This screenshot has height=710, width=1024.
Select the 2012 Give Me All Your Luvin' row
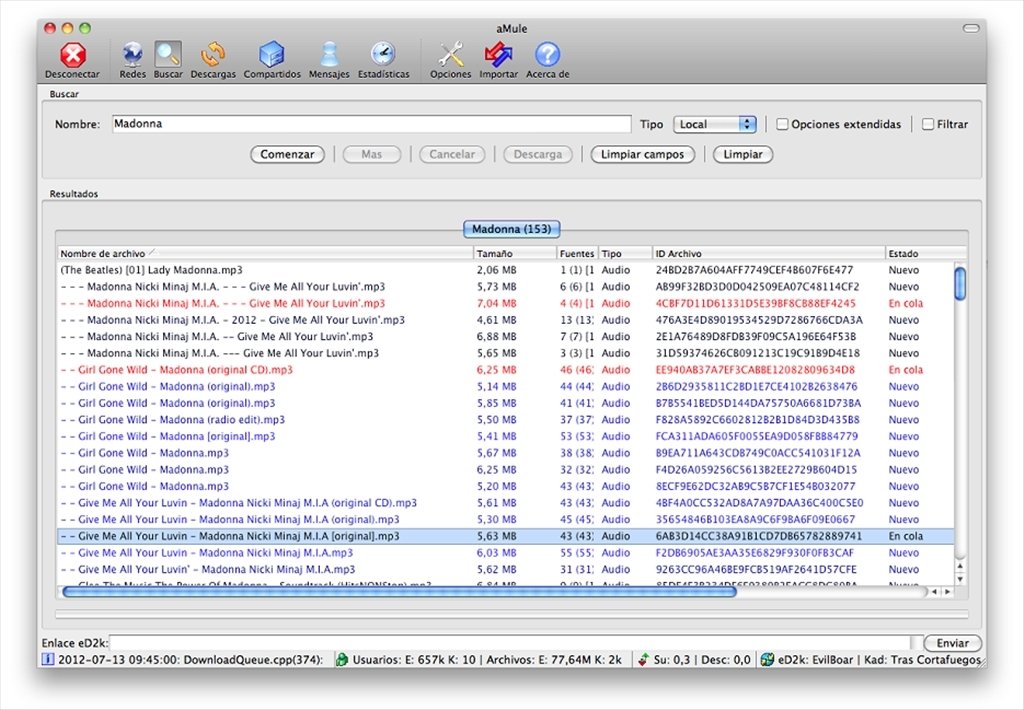pos(505,320)
